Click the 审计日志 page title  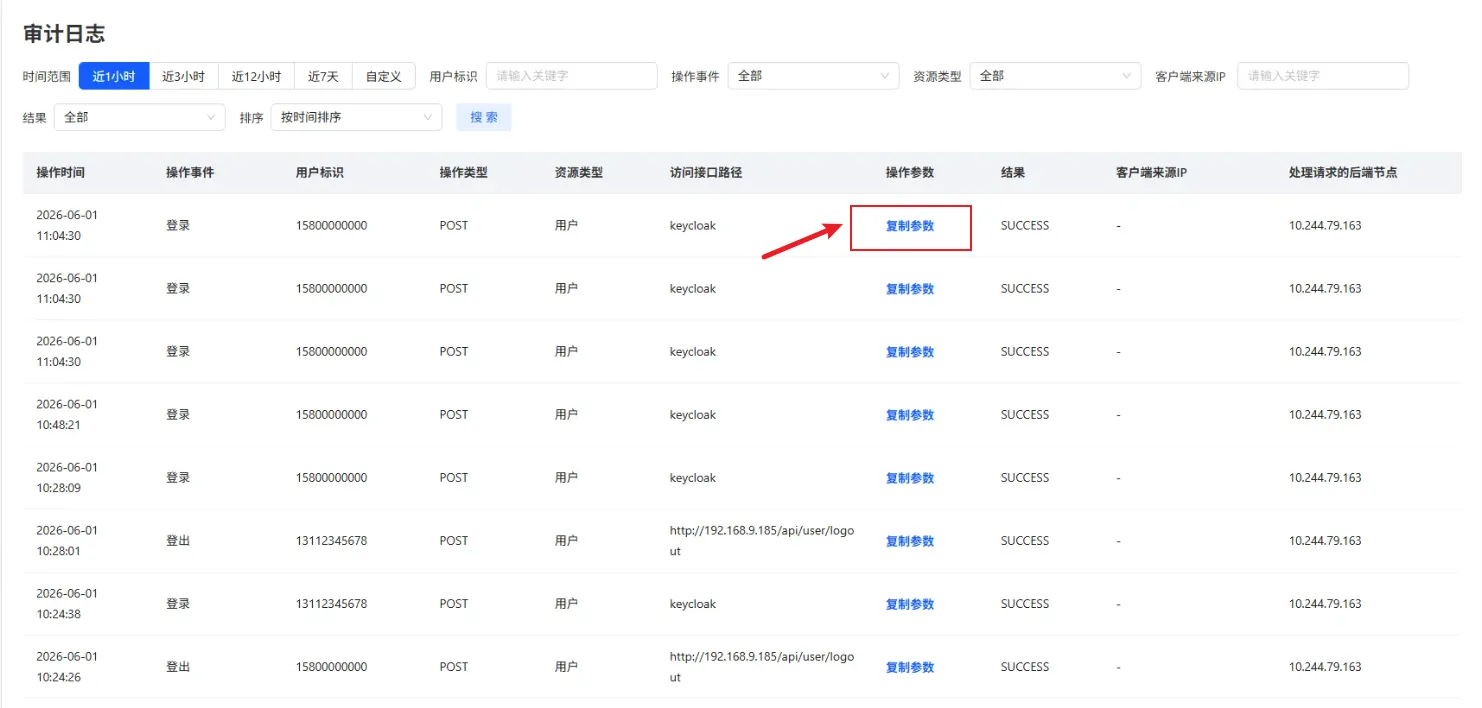coord(64,34)
